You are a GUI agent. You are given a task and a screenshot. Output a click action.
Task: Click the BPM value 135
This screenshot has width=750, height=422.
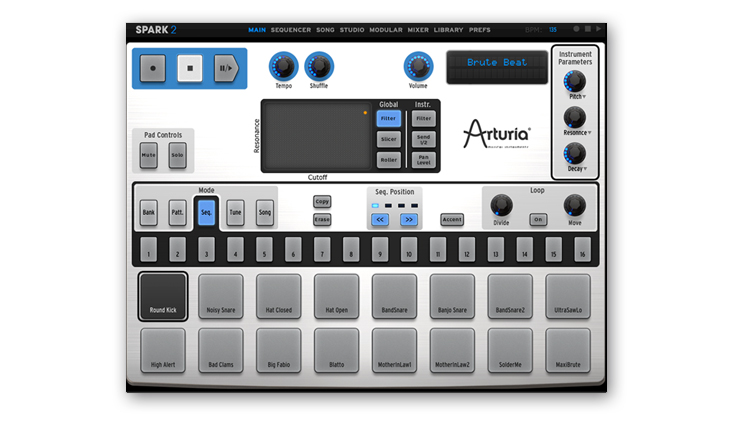pos(553,30)
